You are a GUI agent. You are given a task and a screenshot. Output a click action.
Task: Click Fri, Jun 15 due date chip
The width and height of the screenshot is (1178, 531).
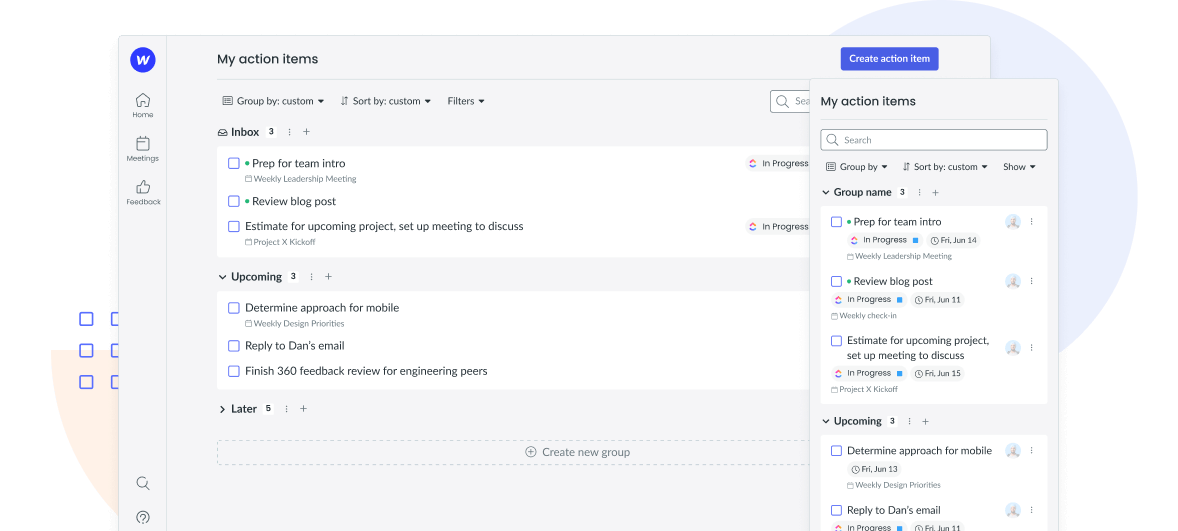click(x=938, y=373)
